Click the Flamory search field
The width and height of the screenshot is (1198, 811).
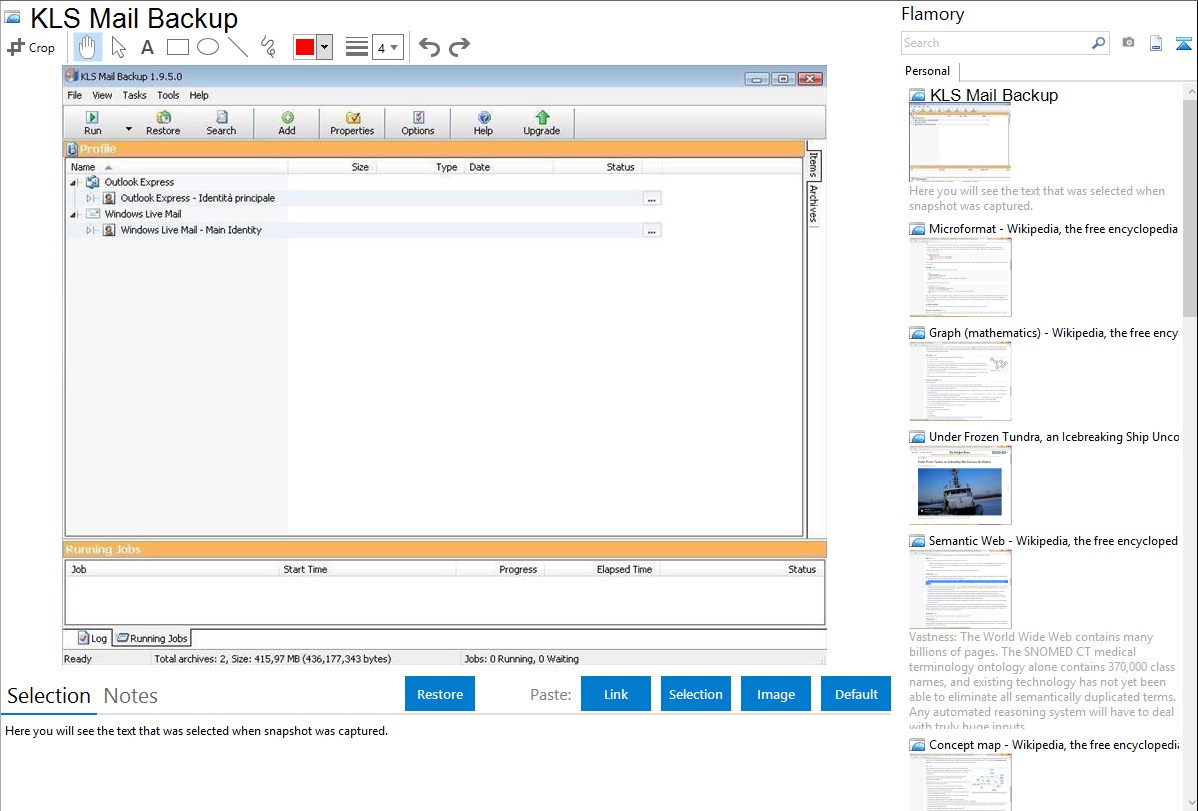pos(995,43)
